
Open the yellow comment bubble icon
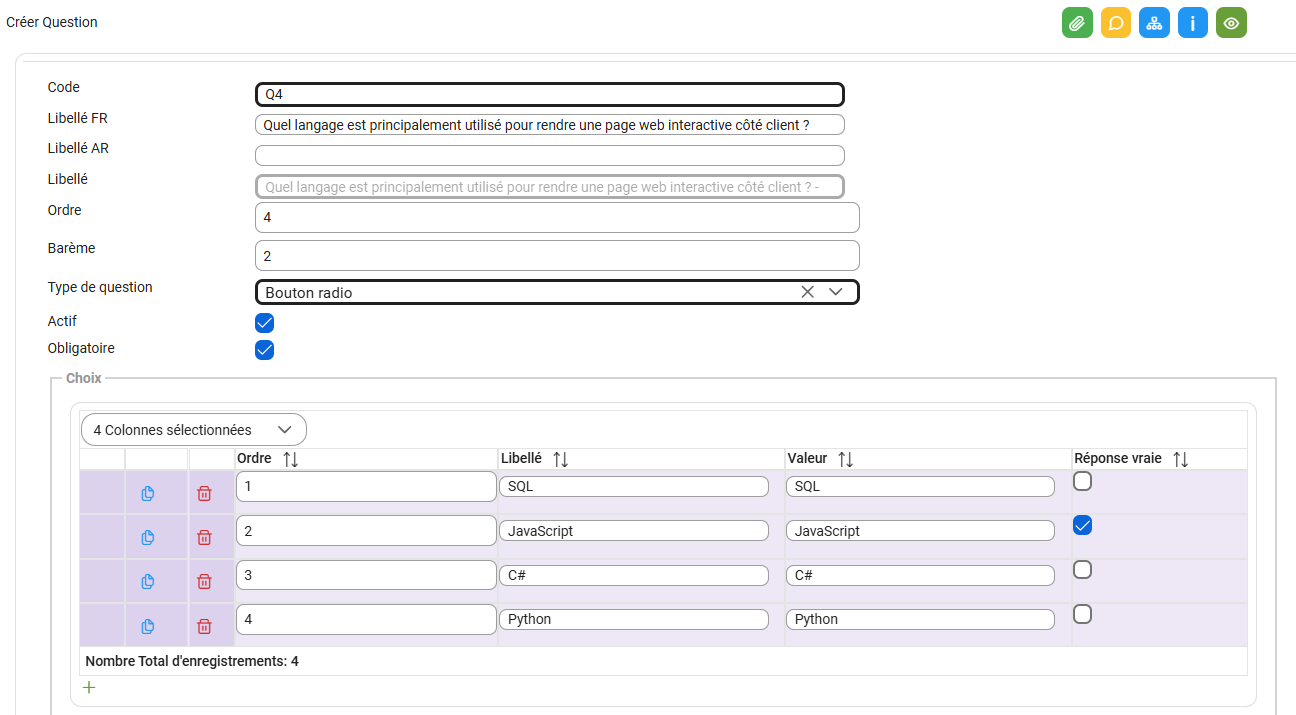tap(1116, 23)
